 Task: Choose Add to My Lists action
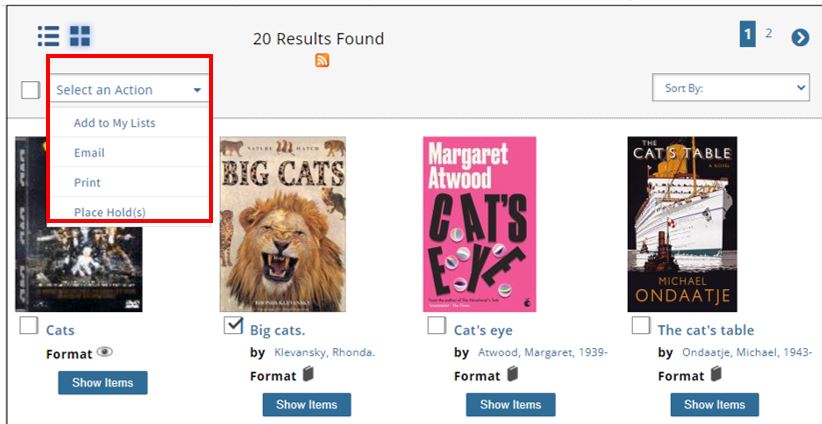pyautogui.click(x=115, y=123)
